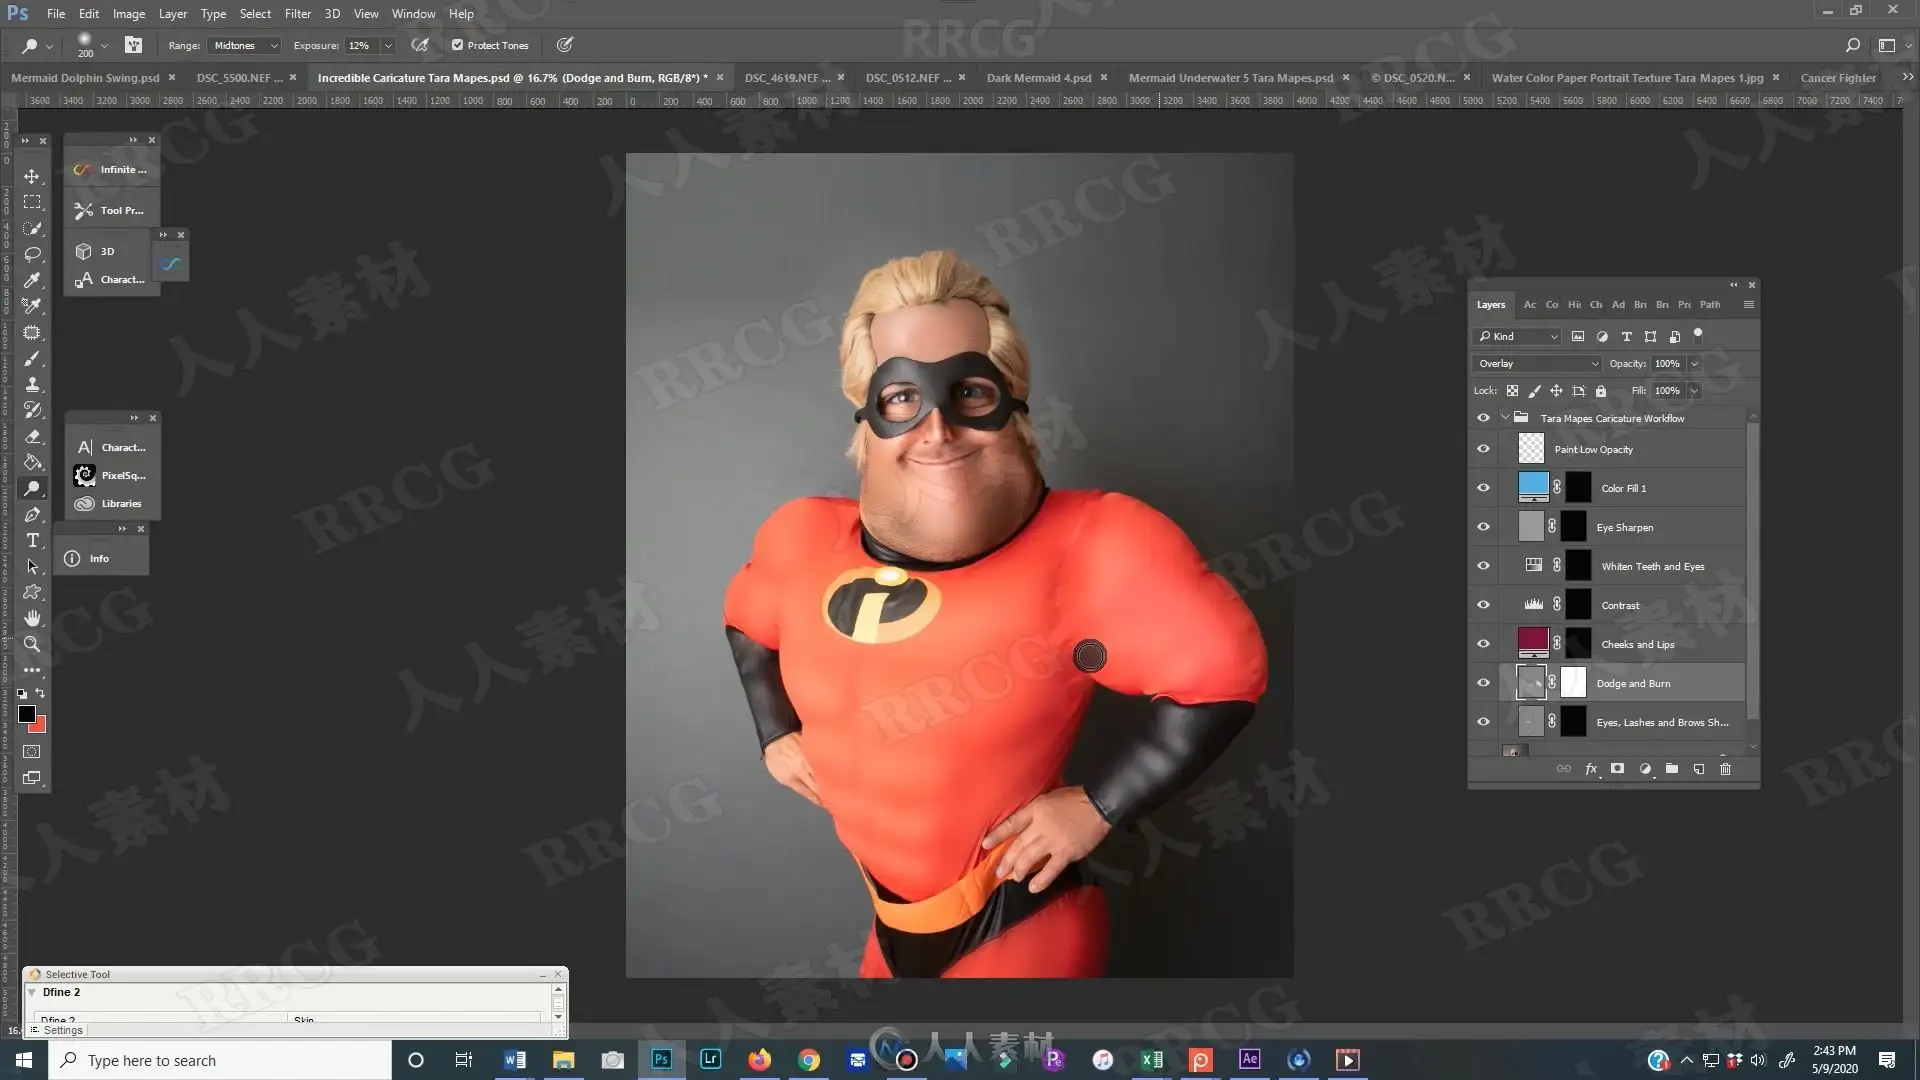Screen dimensions: 1920x1080
Task: Open the brush preset picker dropdown
Action: pos(104,46)
